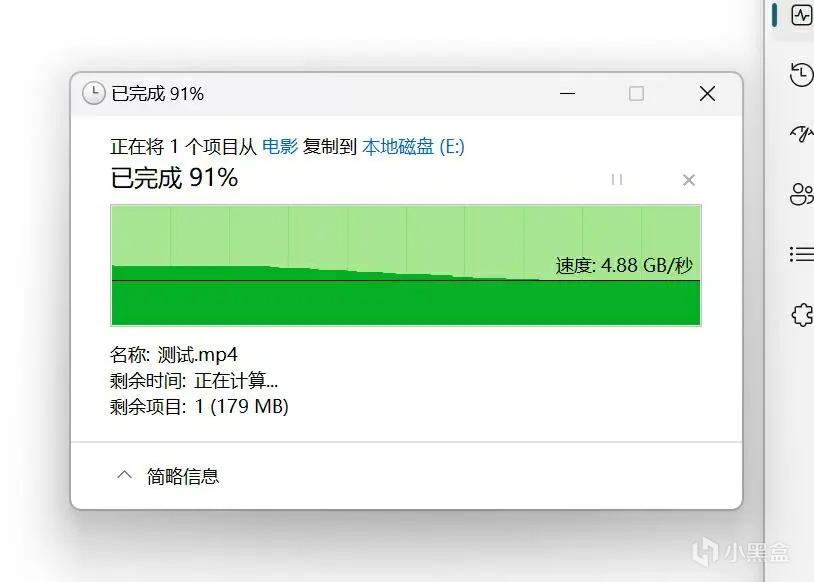This screenshot has width=814, height=582.
Task: Open the 电影 source folder link
Action: [x=280, y=146]
